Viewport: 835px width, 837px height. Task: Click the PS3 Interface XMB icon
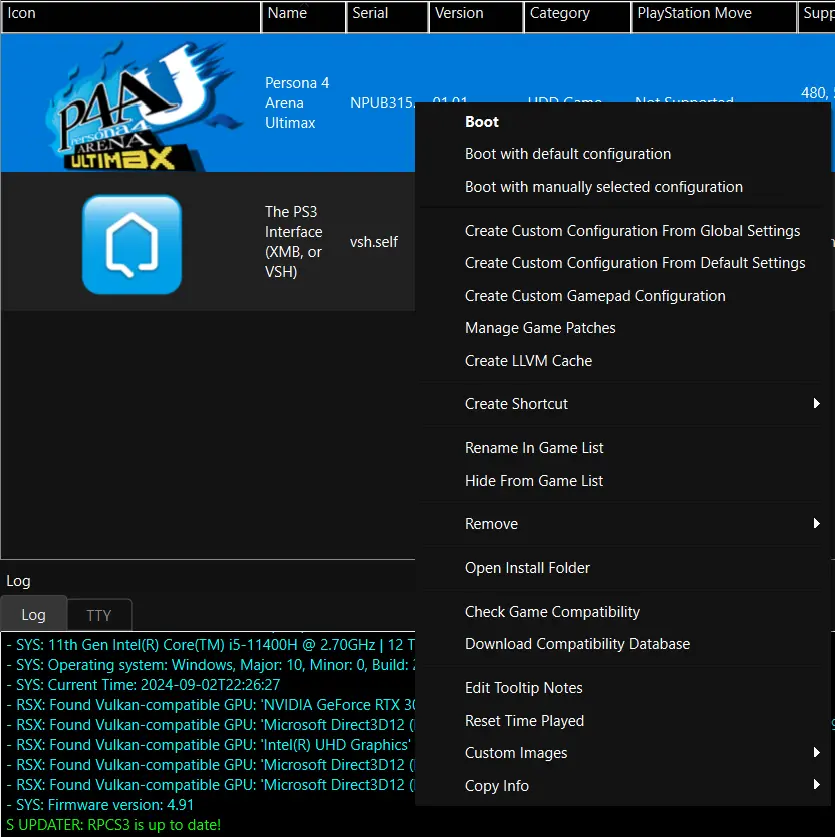[132, 244]
